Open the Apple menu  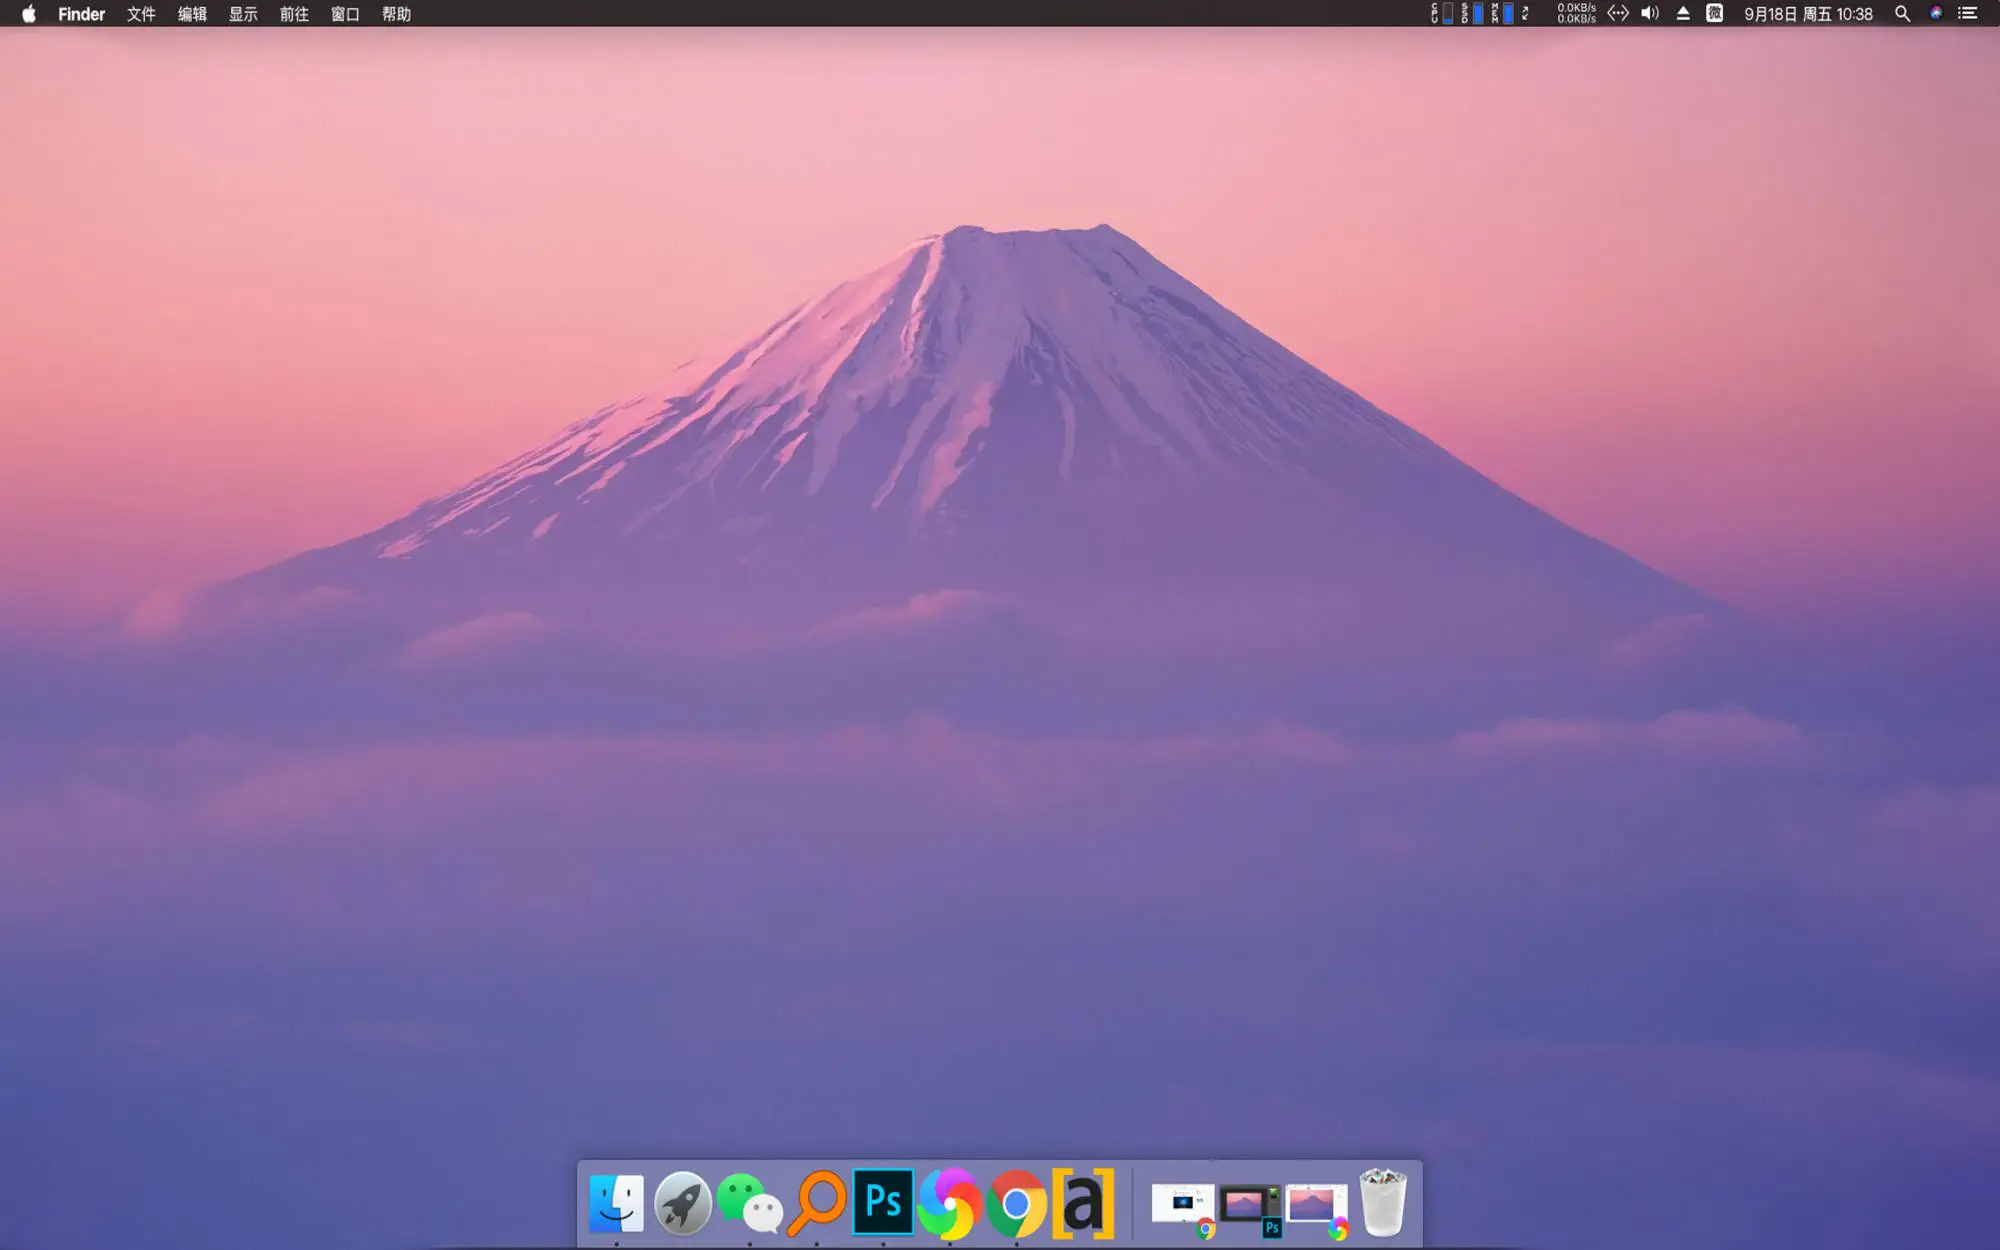pyautogui.click(x=30, y=14)
